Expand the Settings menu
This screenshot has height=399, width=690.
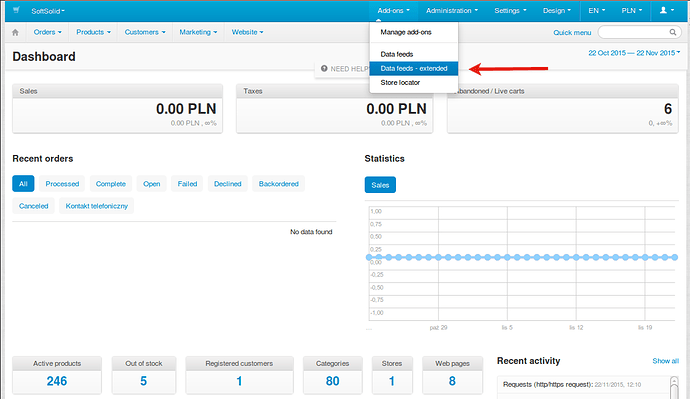pyautogui.click(x=510, y=11)
